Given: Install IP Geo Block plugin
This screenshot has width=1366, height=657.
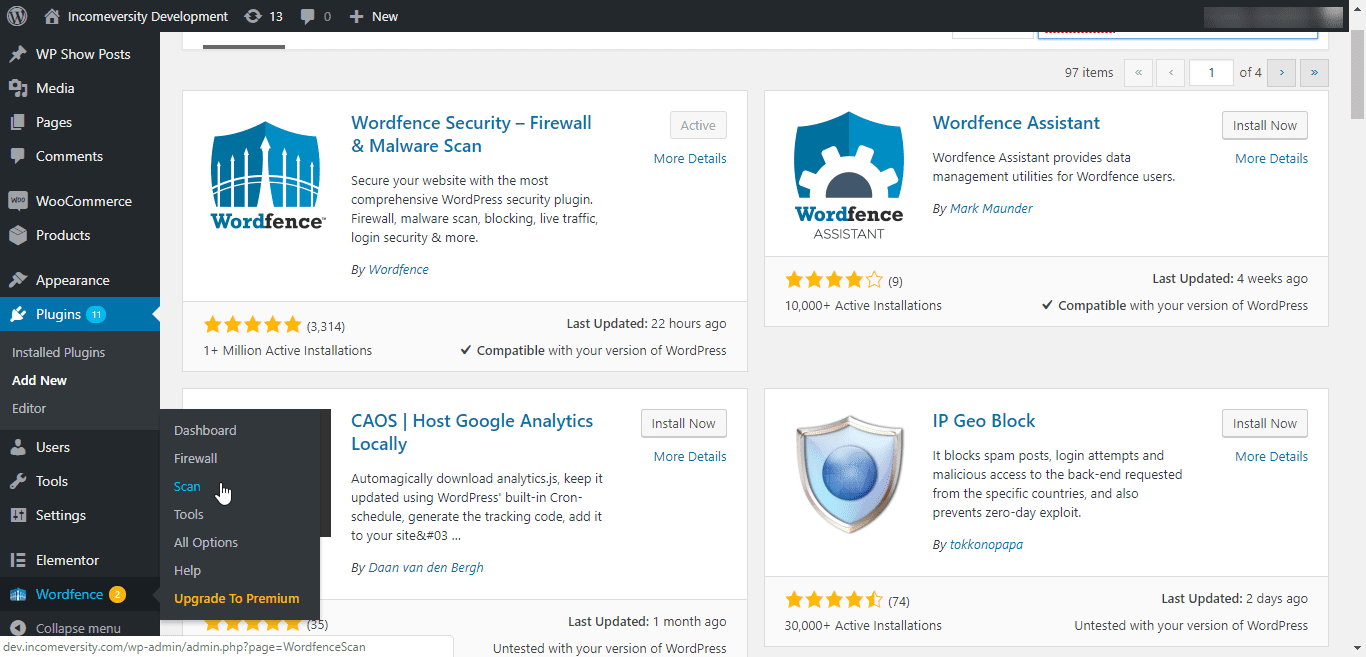Looking at the screenshot, I should pos(1265,423).
